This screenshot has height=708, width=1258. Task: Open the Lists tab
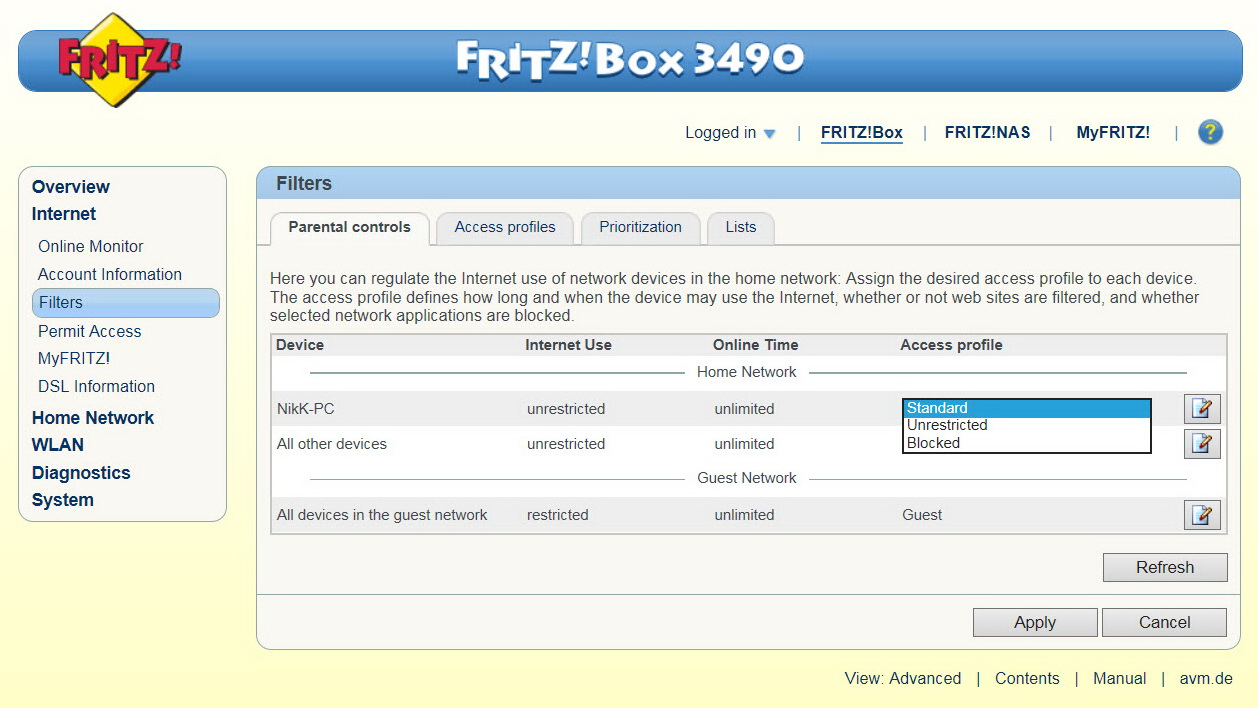point(741,228)
